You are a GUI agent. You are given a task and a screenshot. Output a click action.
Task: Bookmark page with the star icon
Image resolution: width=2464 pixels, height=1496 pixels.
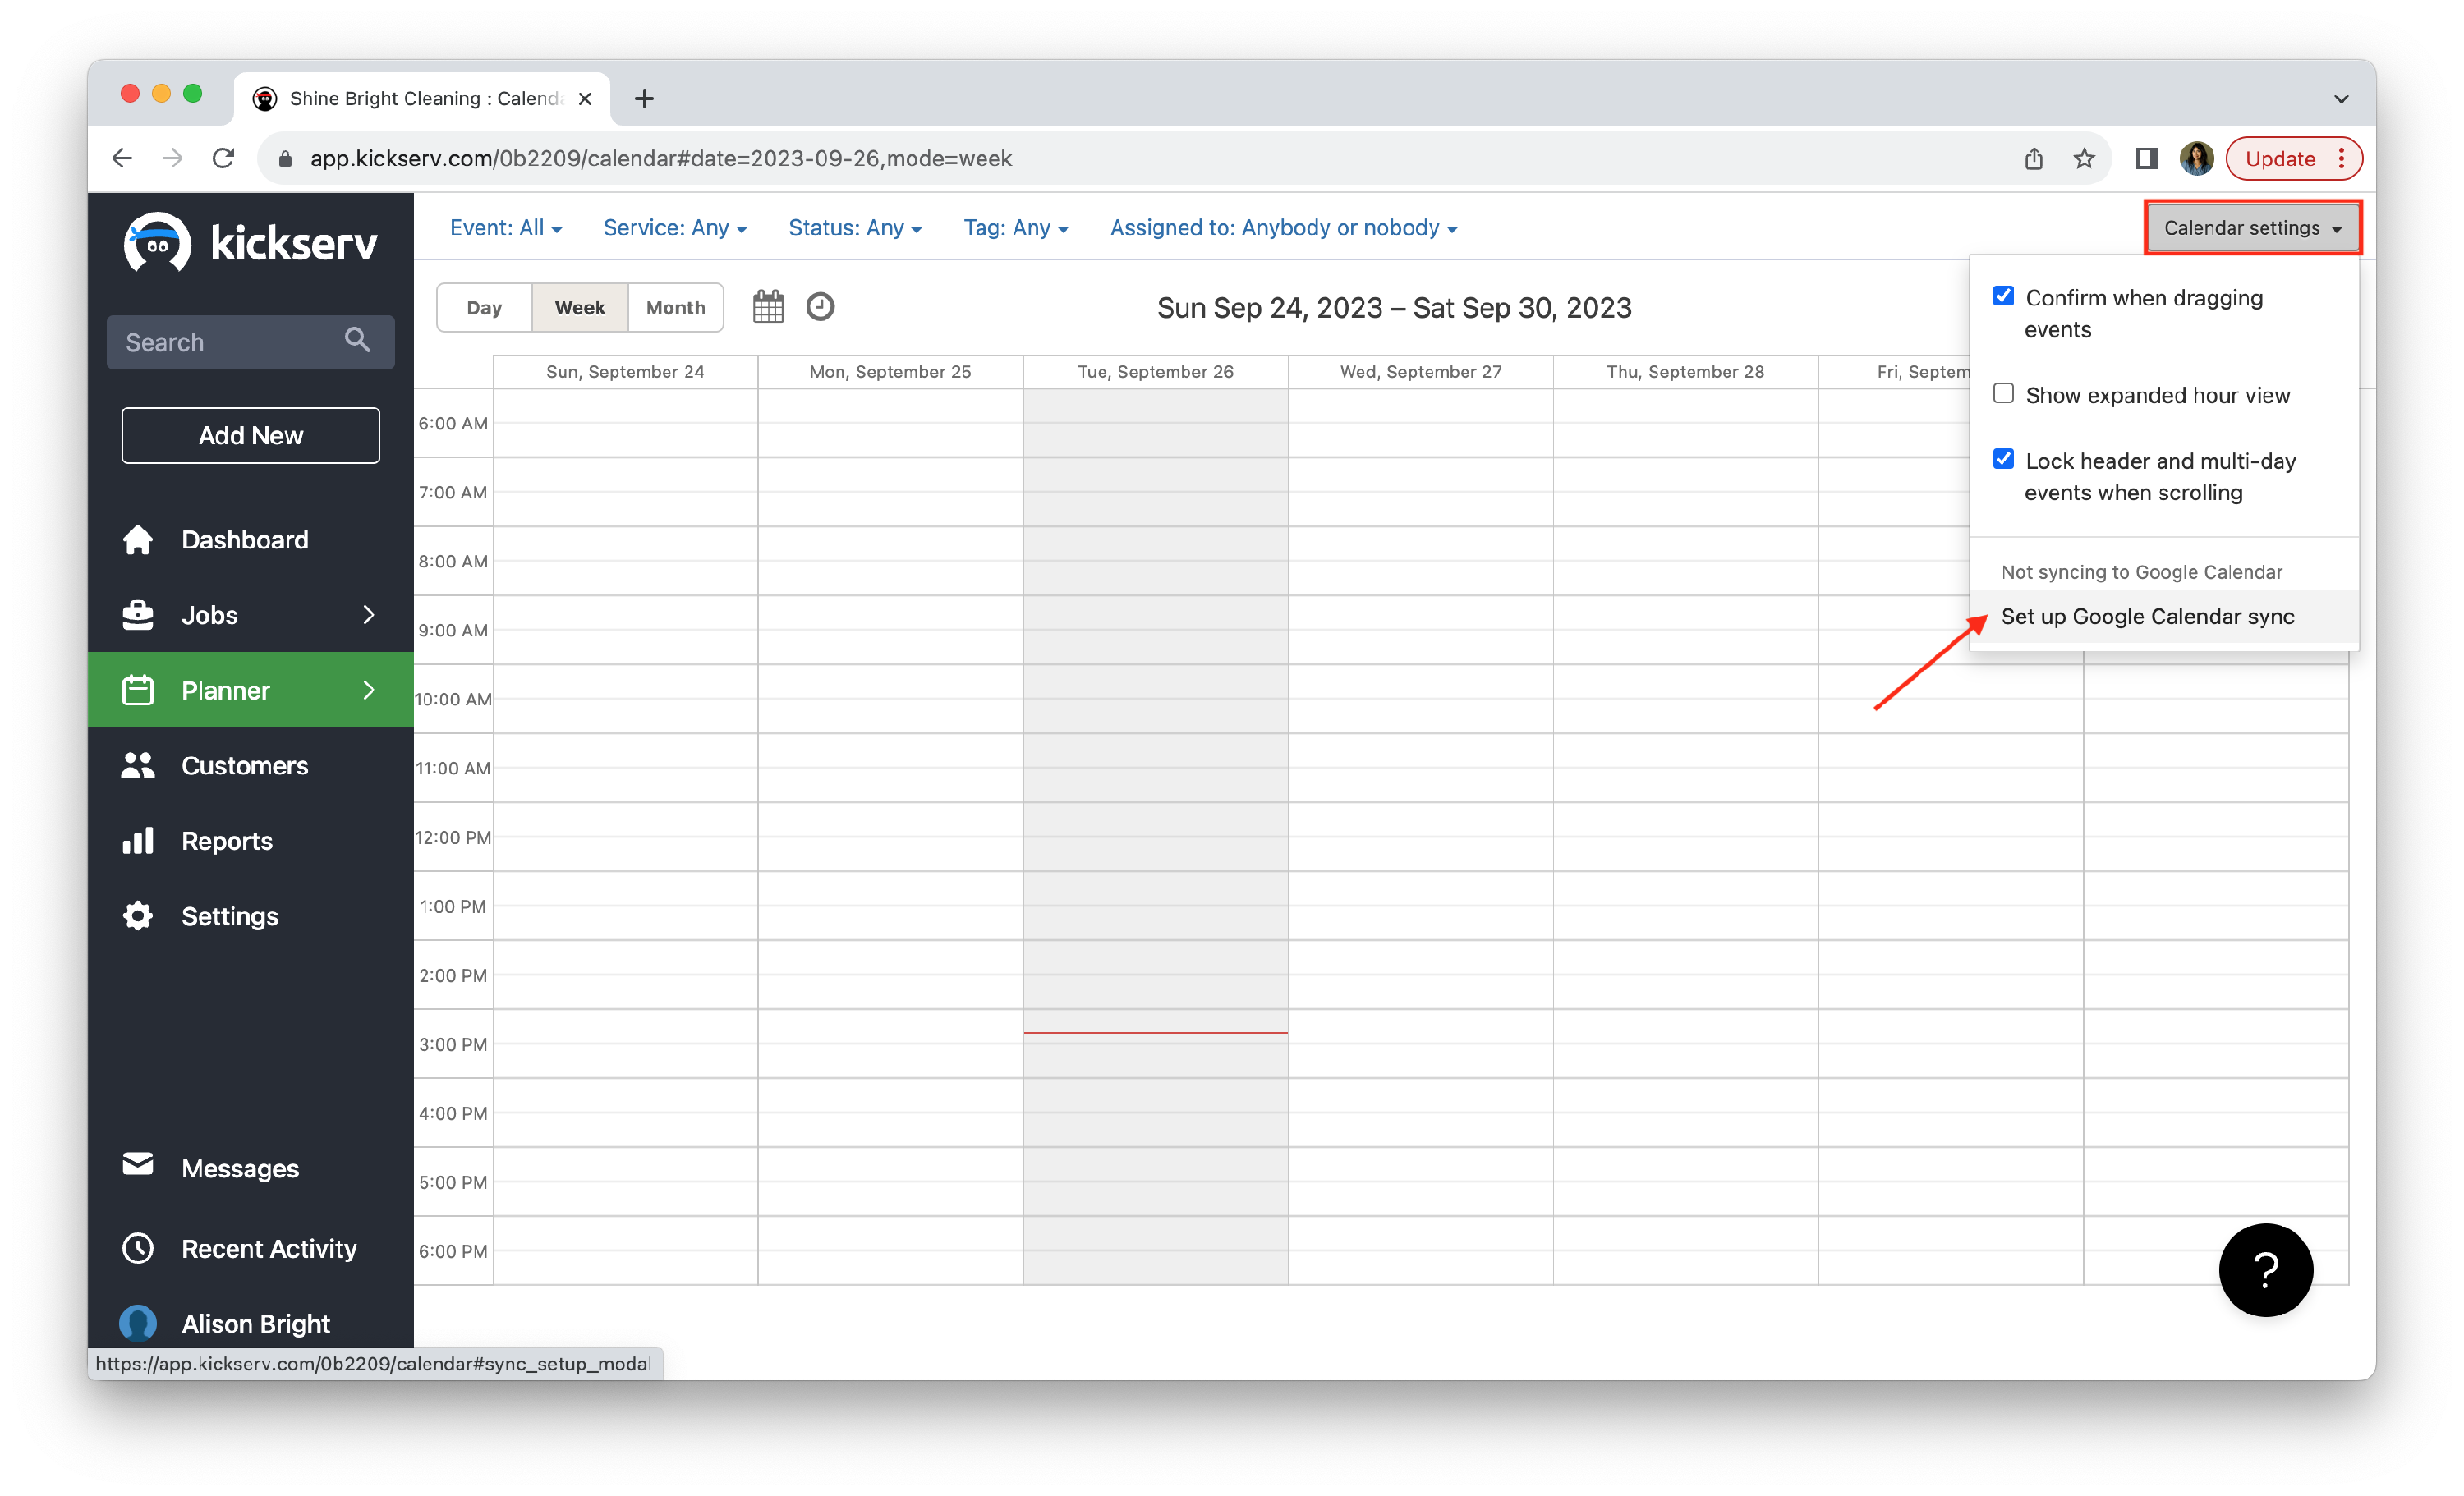[2084, 159]
